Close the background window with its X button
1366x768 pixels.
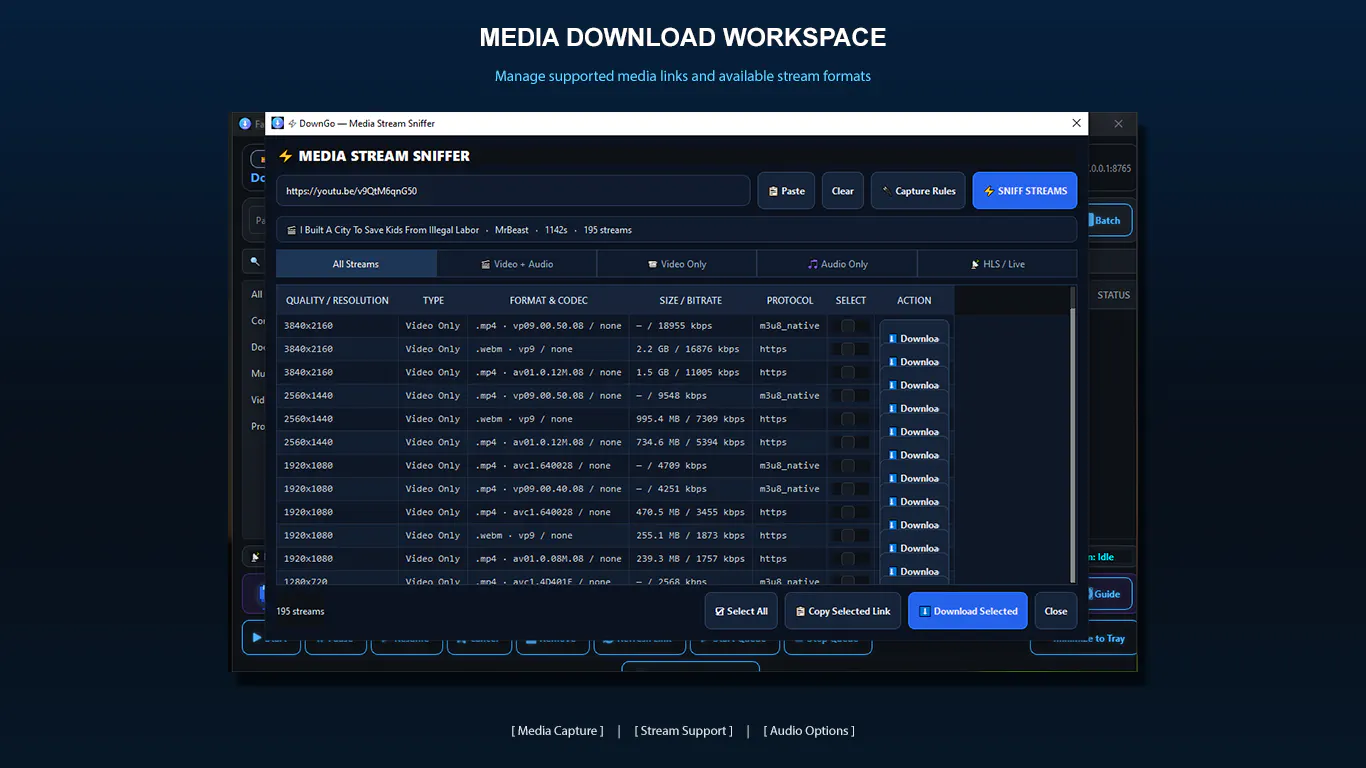[1118, 124]
